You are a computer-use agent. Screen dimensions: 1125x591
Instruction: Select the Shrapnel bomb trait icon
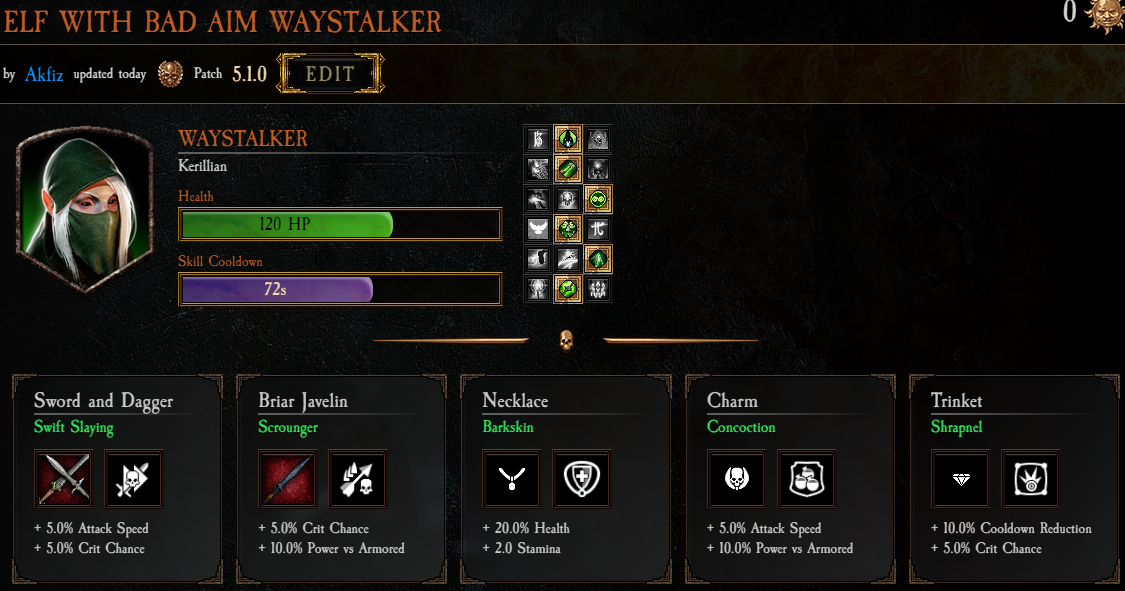pos(1030,478)
